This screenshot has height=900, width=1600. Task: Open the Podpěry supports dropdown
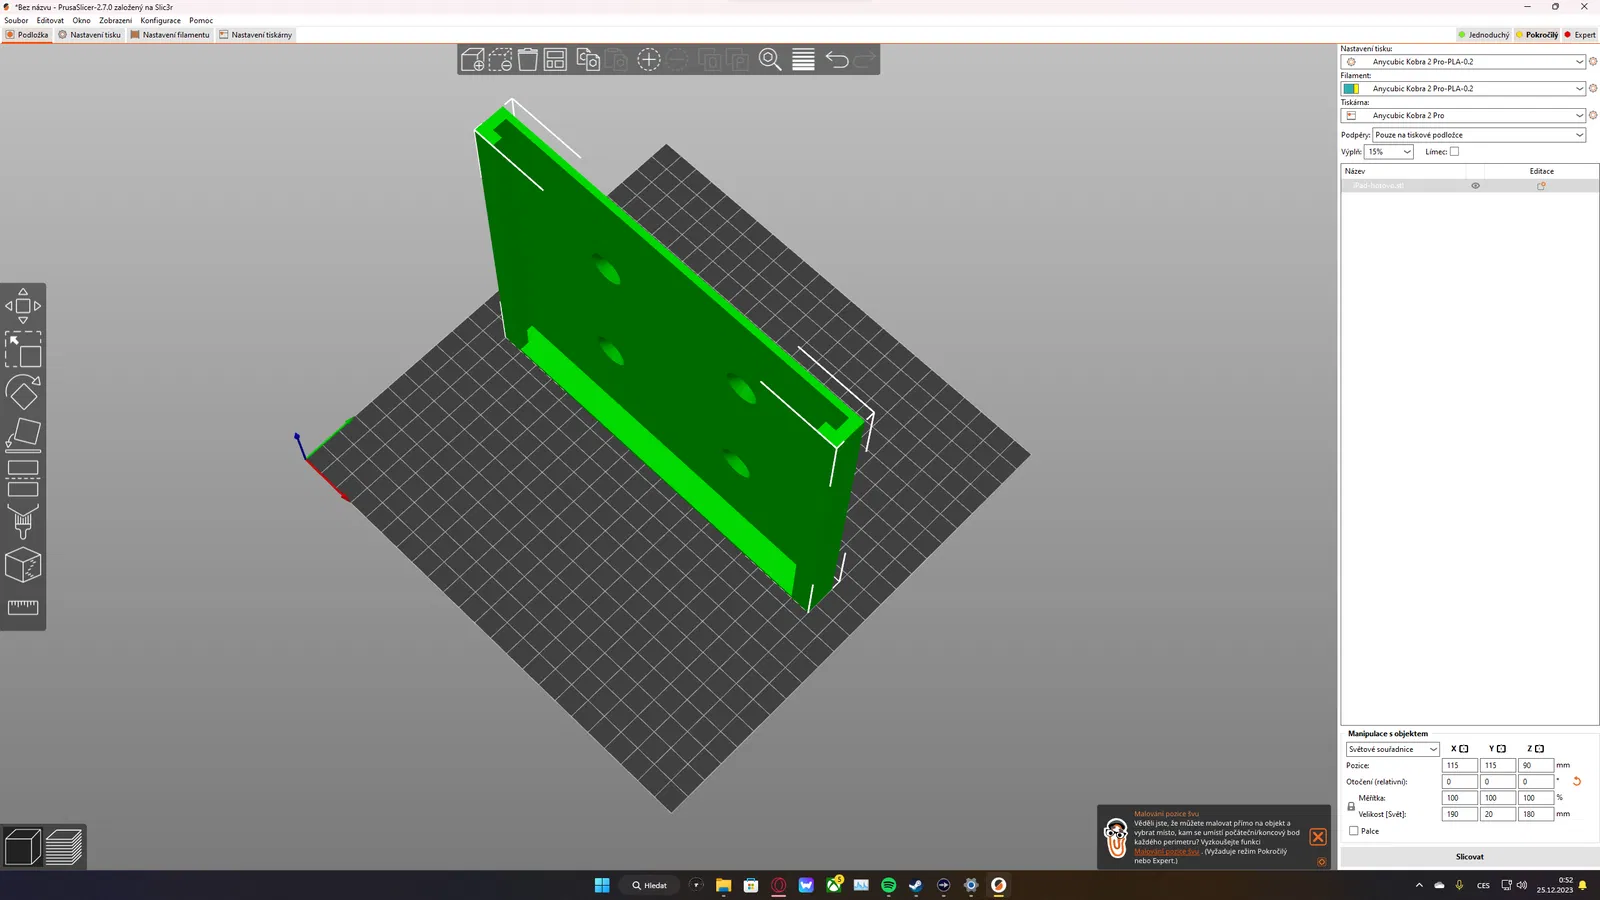pyautogui.click(x=1479, y=135)
